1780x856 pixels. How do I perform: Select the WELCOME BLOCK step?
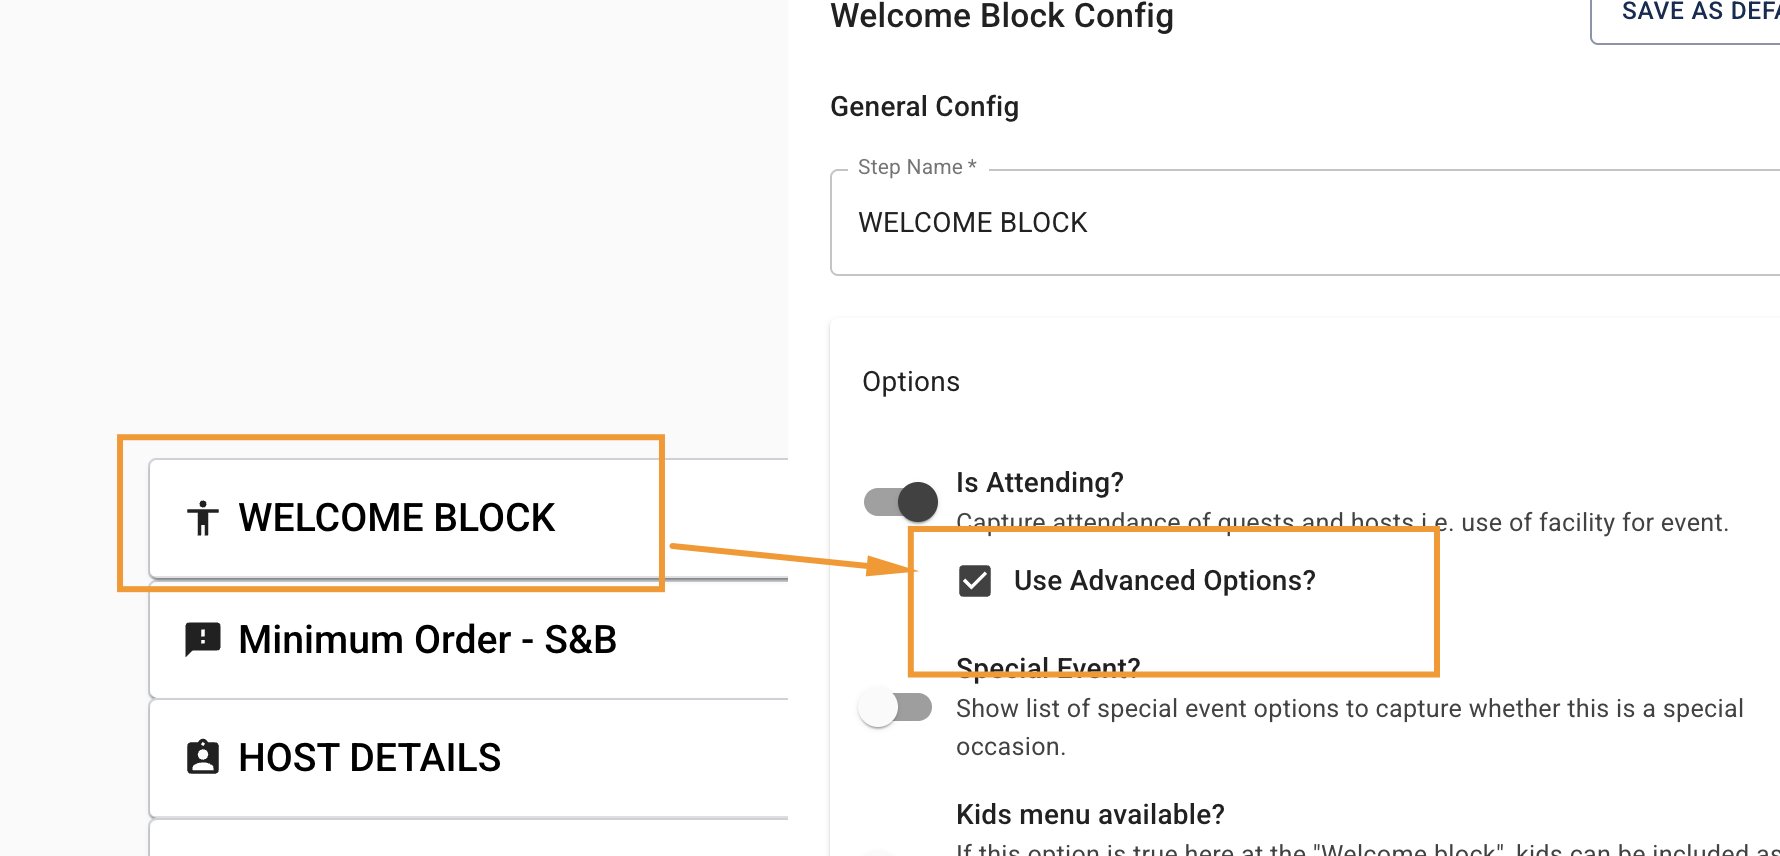(469, 518)
